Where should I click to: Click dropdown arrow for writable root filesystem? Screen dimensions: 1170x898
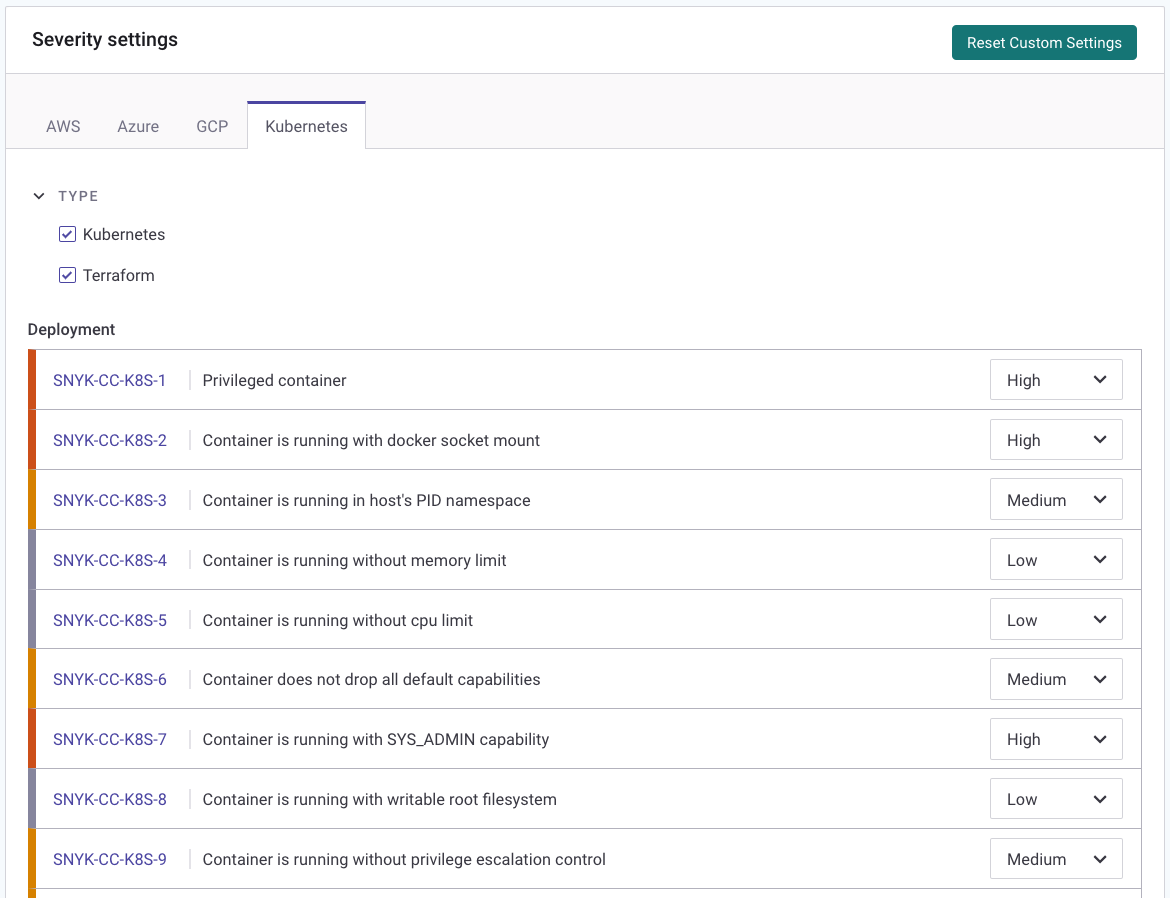click(1100, 799)
